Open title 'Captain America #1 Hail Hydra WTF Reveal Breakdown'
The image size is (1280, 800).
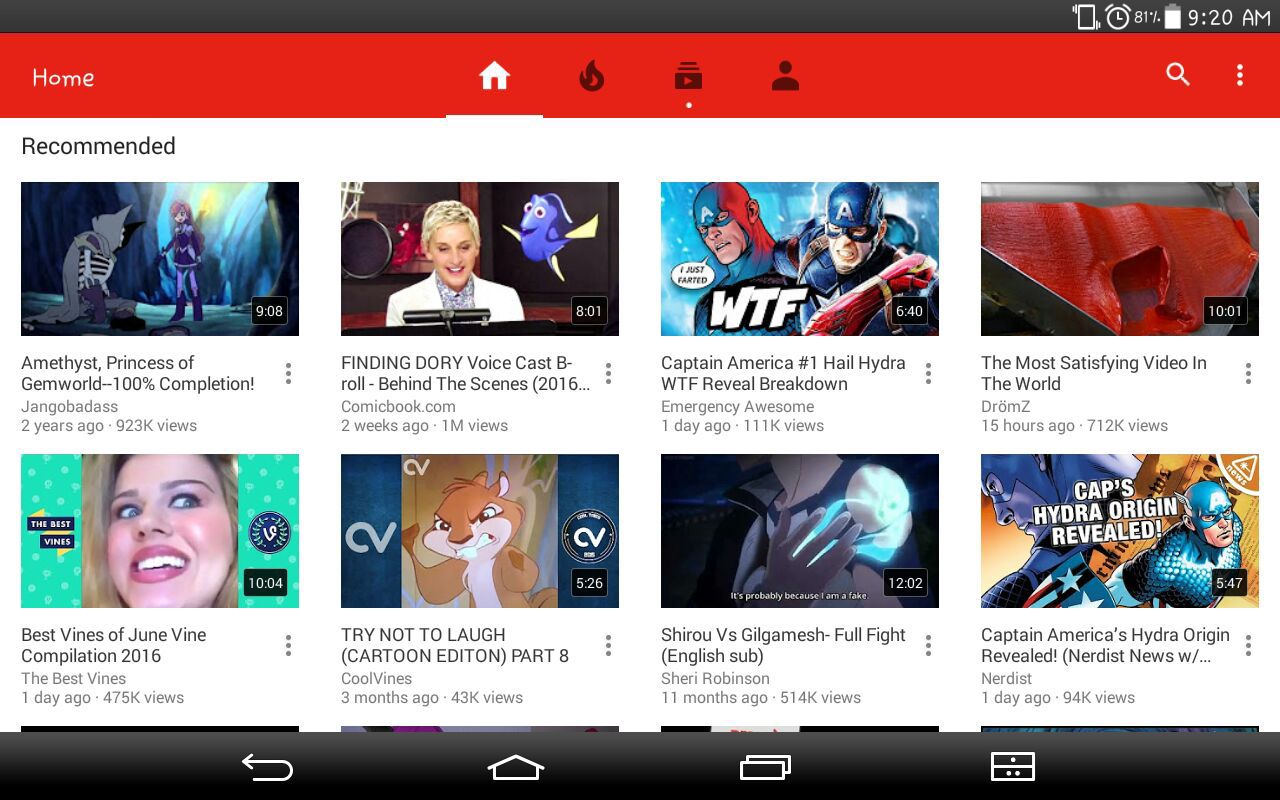point(783,373)
